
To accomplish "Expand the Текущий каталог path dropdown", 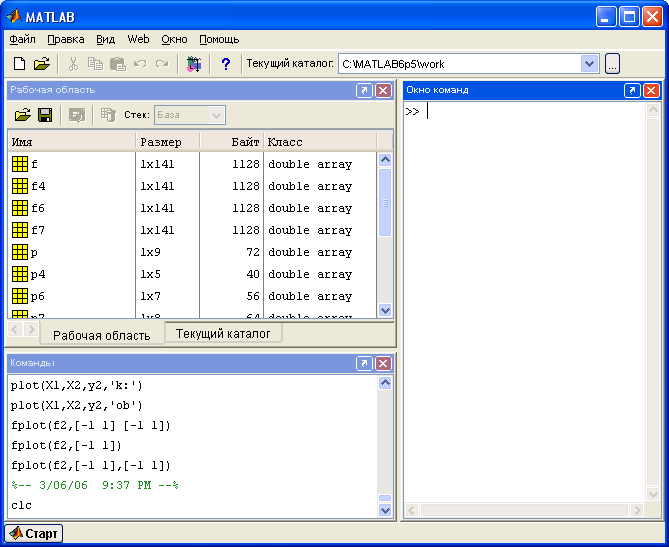I will (x=590, y=64).
